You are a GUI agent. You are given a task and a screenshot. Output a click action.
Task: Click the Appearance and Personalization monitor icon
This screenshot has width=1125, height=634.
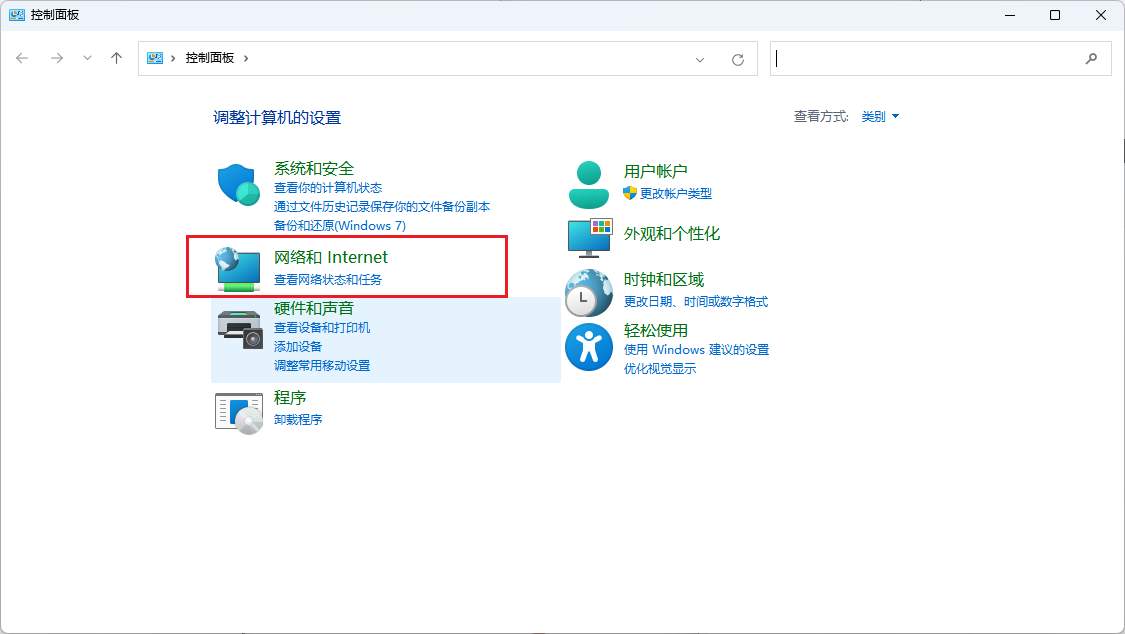point(588,236)
